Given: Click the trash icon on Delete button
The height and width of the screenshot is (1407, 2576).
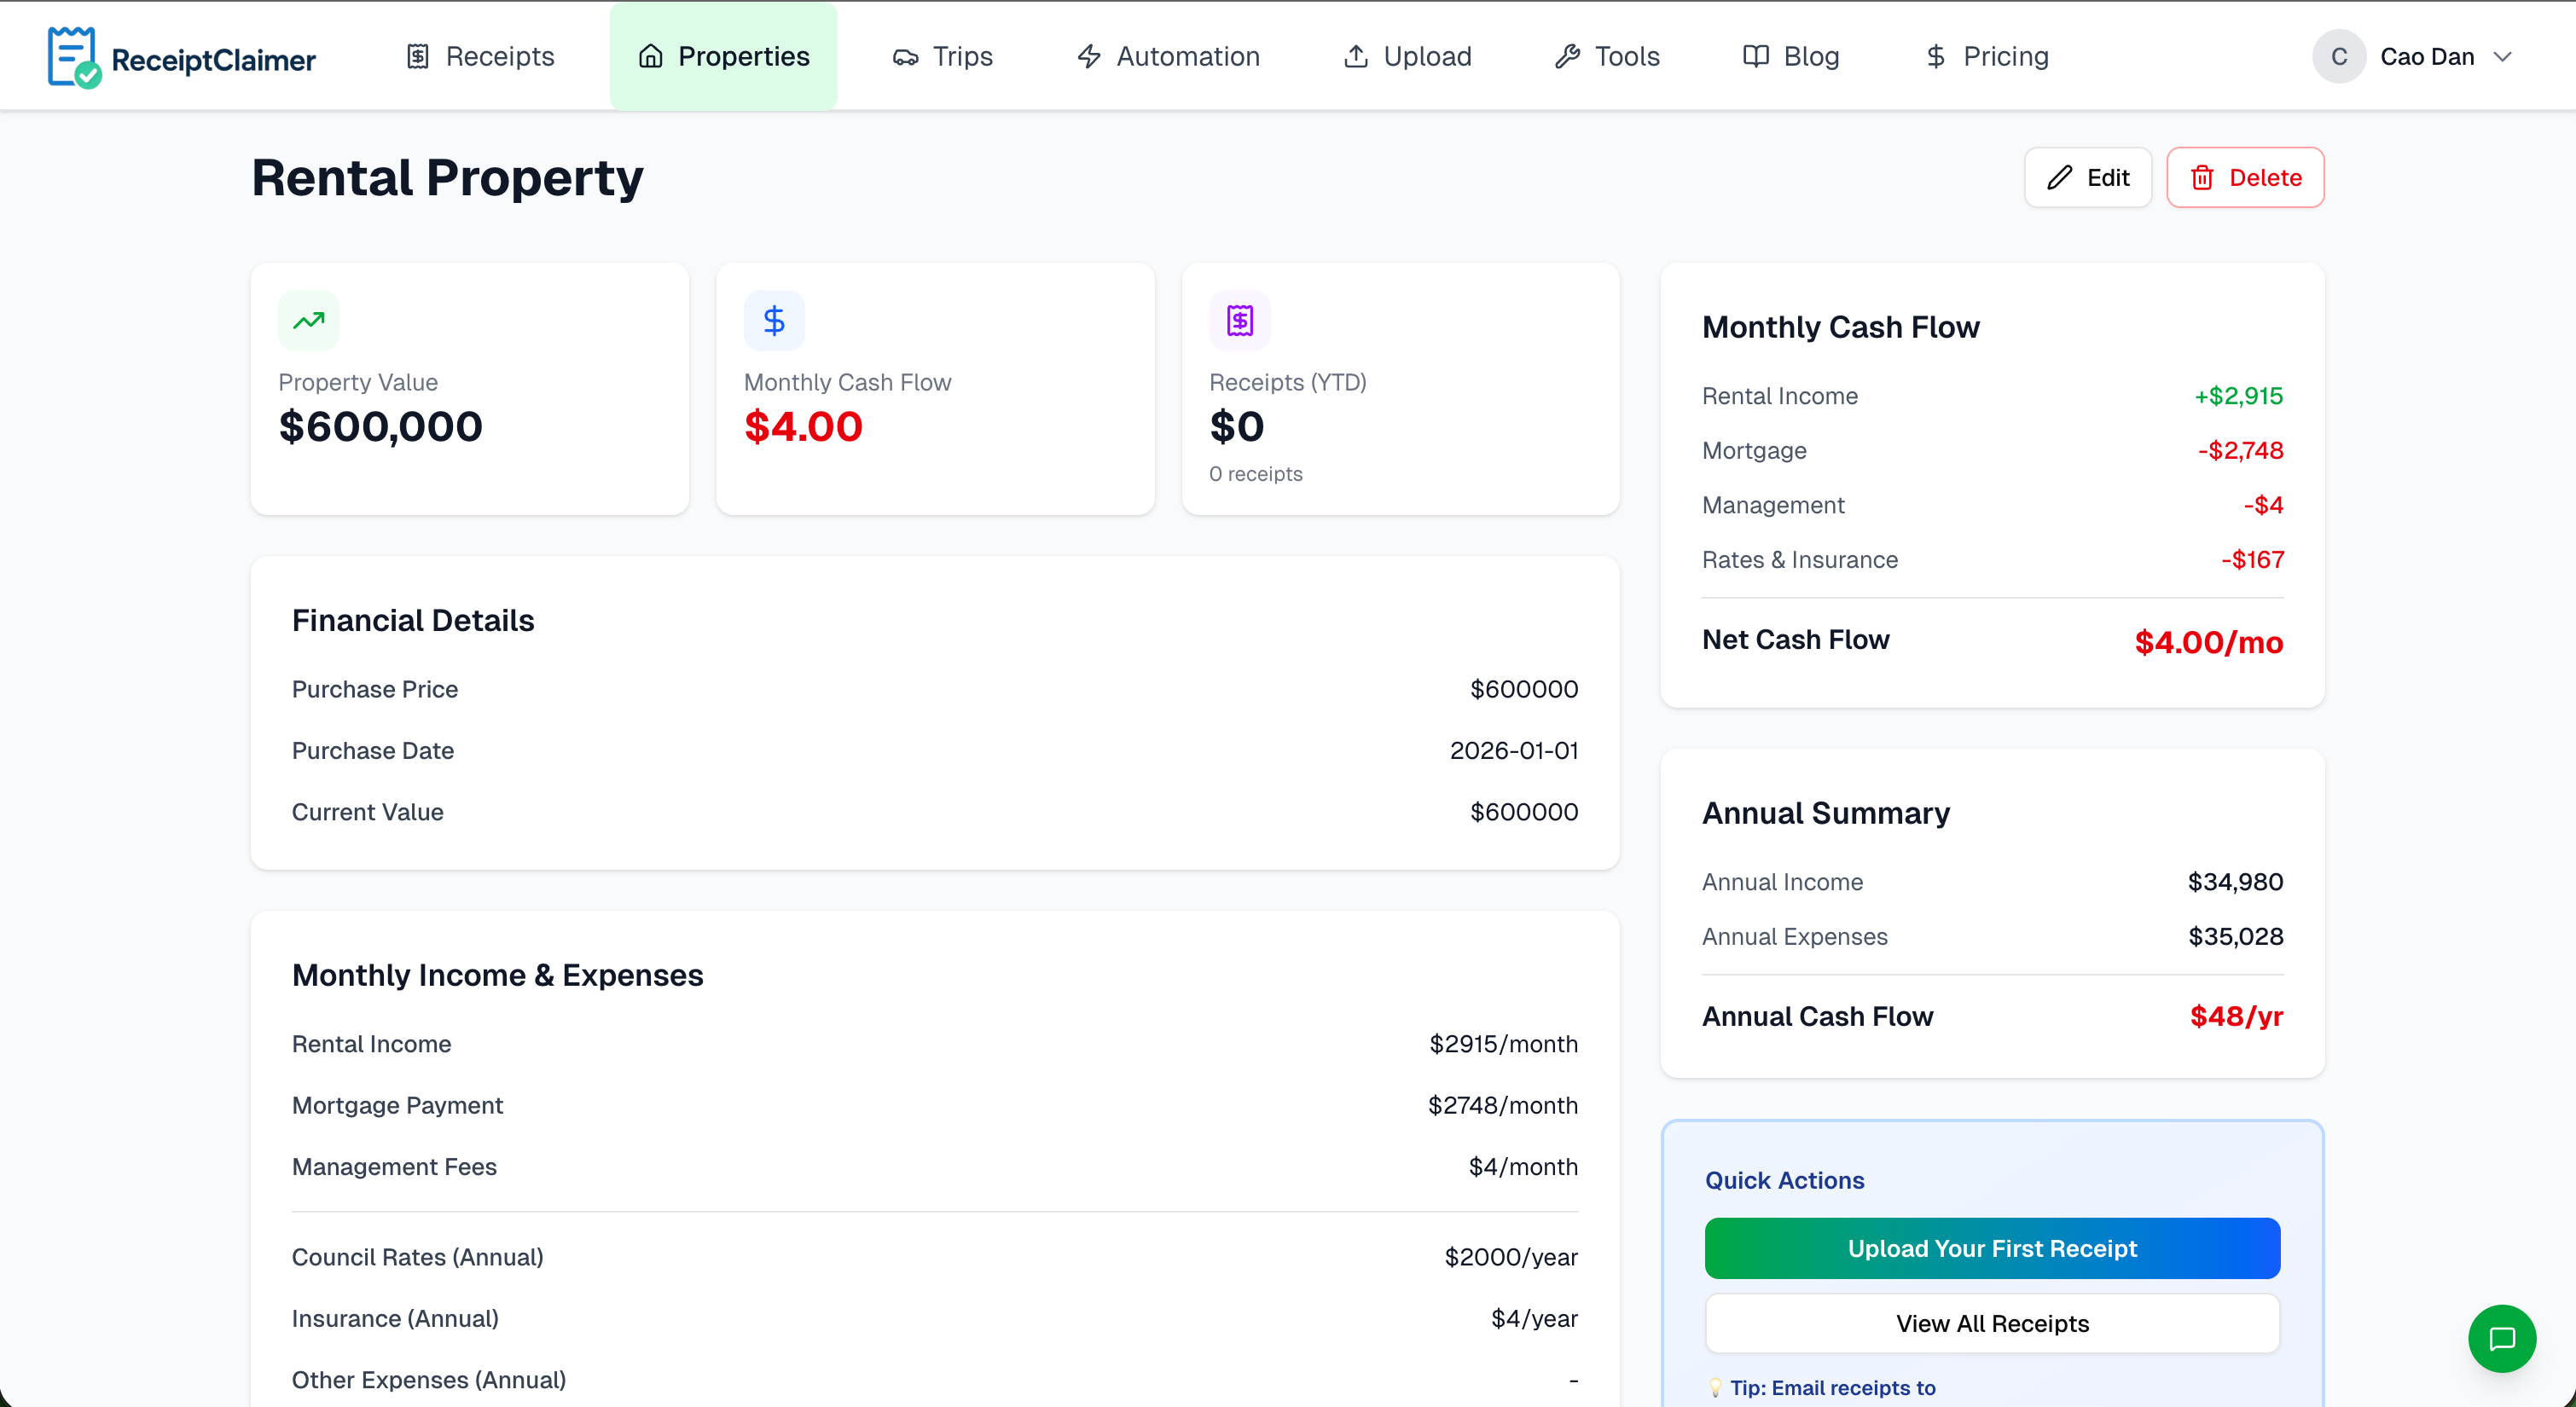Looking at the screenshot, I should [x=2202, y=178].
